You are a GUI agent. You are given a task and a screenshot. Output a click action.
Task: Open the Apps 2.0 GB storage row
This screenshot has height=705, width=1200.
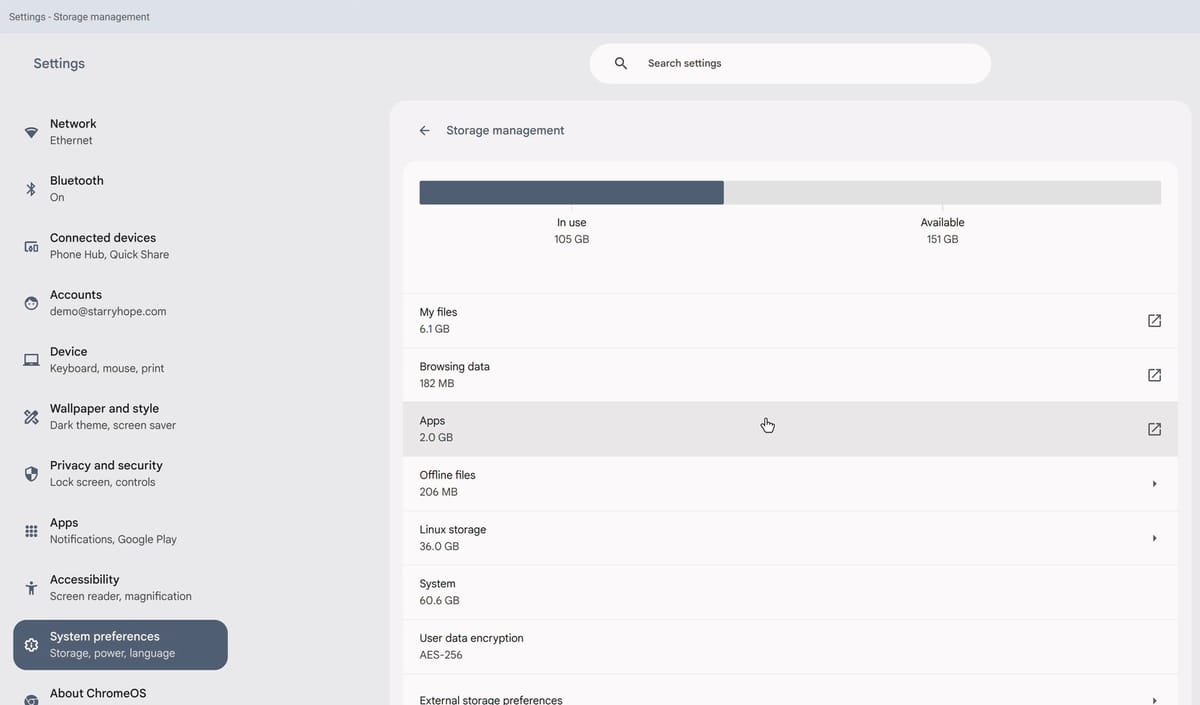pyautogui.click(x=790, y=429)
